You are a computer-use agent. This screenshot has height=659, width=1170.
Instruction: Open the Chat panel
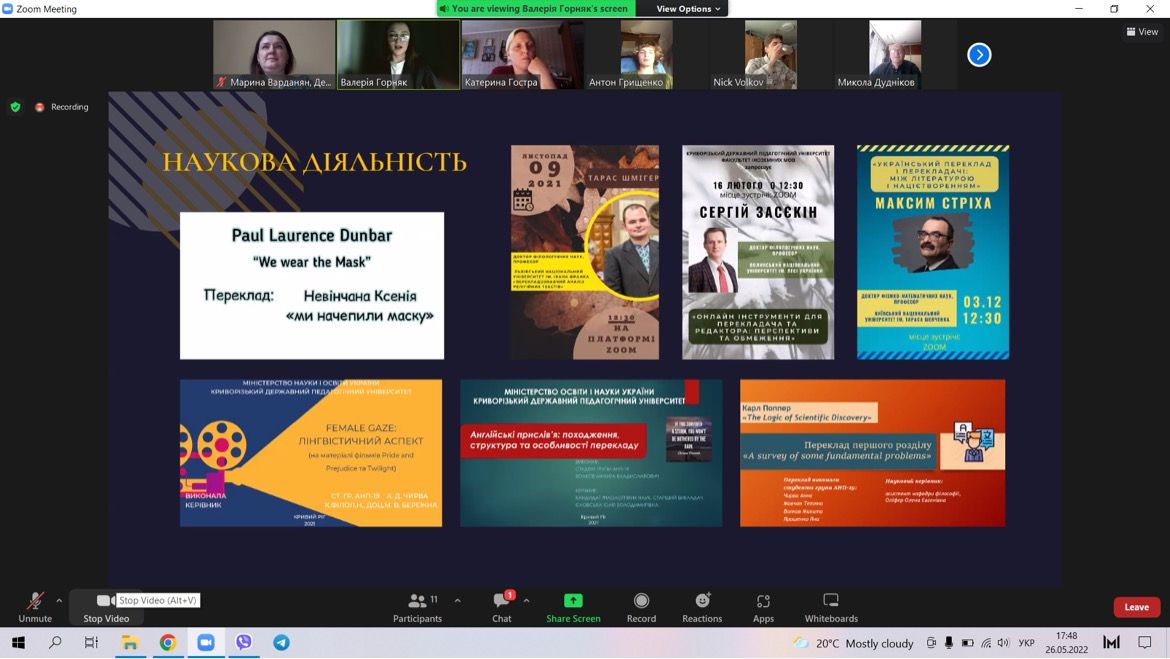[x=501, y=607]
